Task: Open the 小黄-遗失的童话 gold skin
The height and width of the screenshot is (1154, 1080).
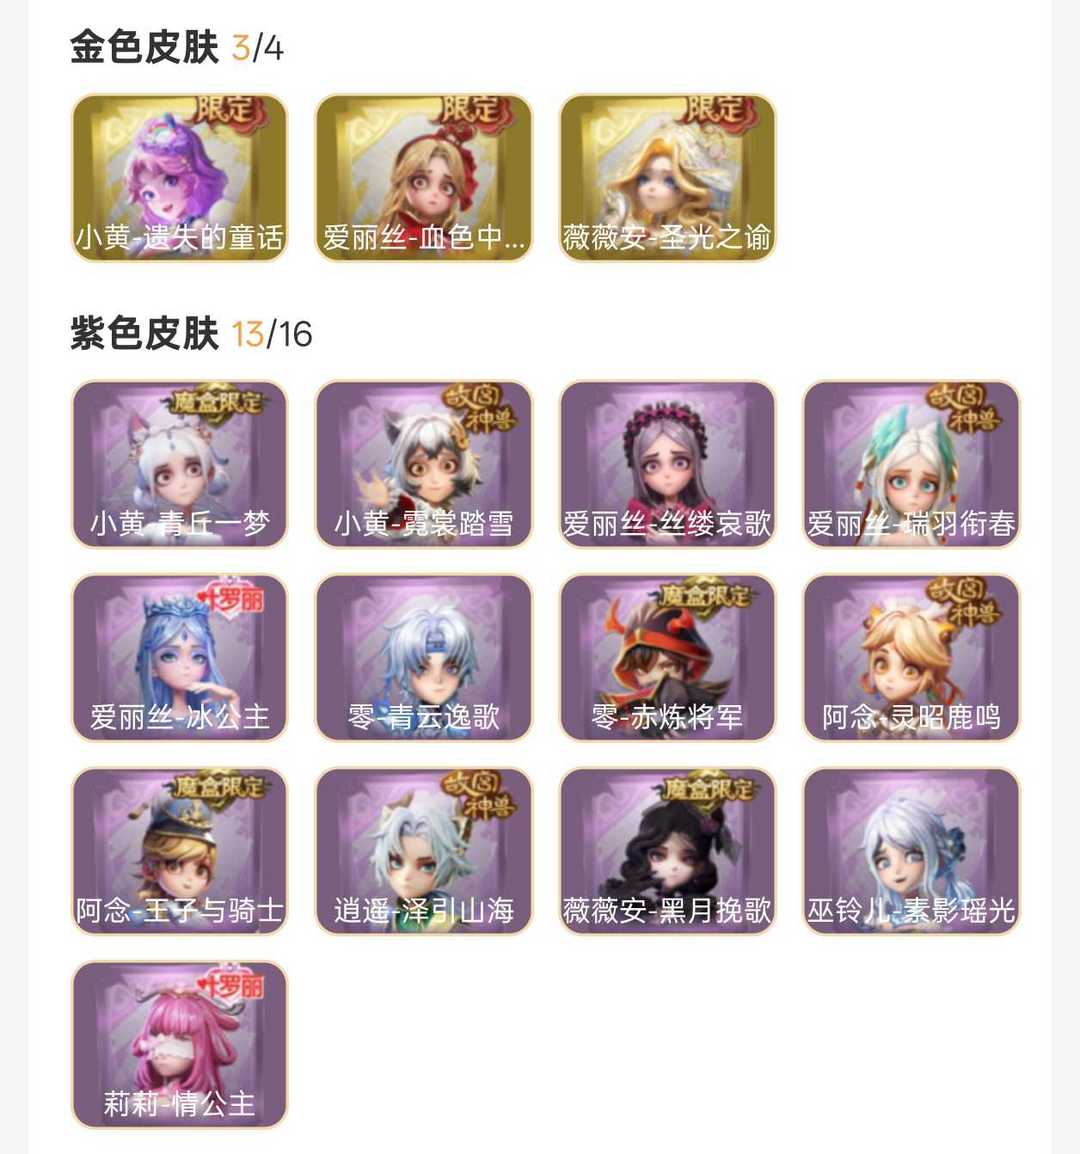Action: [180, 177]
